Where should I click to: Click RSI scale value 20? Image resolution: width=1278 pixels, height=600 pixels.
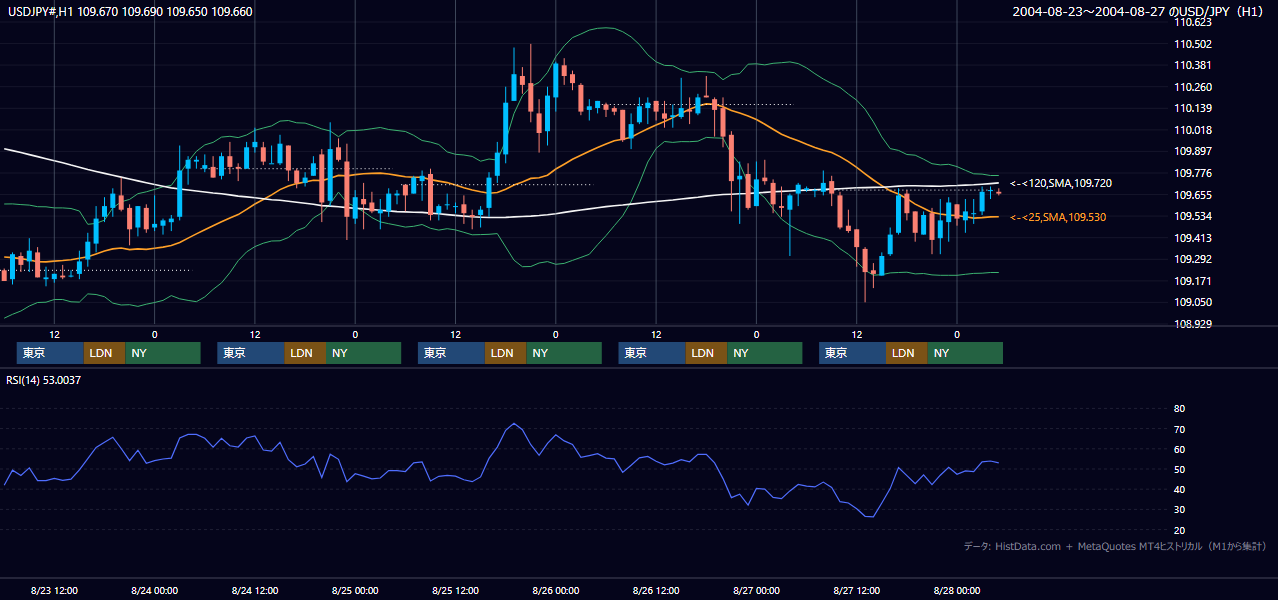coord(1179,530)
